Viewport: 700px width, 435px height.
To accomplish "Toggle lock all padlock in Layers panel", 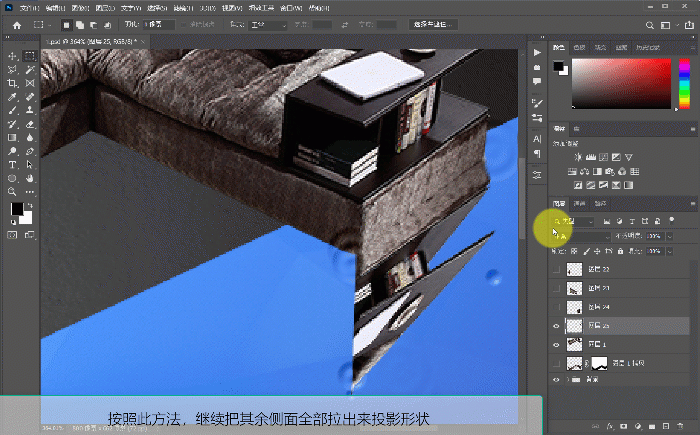I will [620, 251].
